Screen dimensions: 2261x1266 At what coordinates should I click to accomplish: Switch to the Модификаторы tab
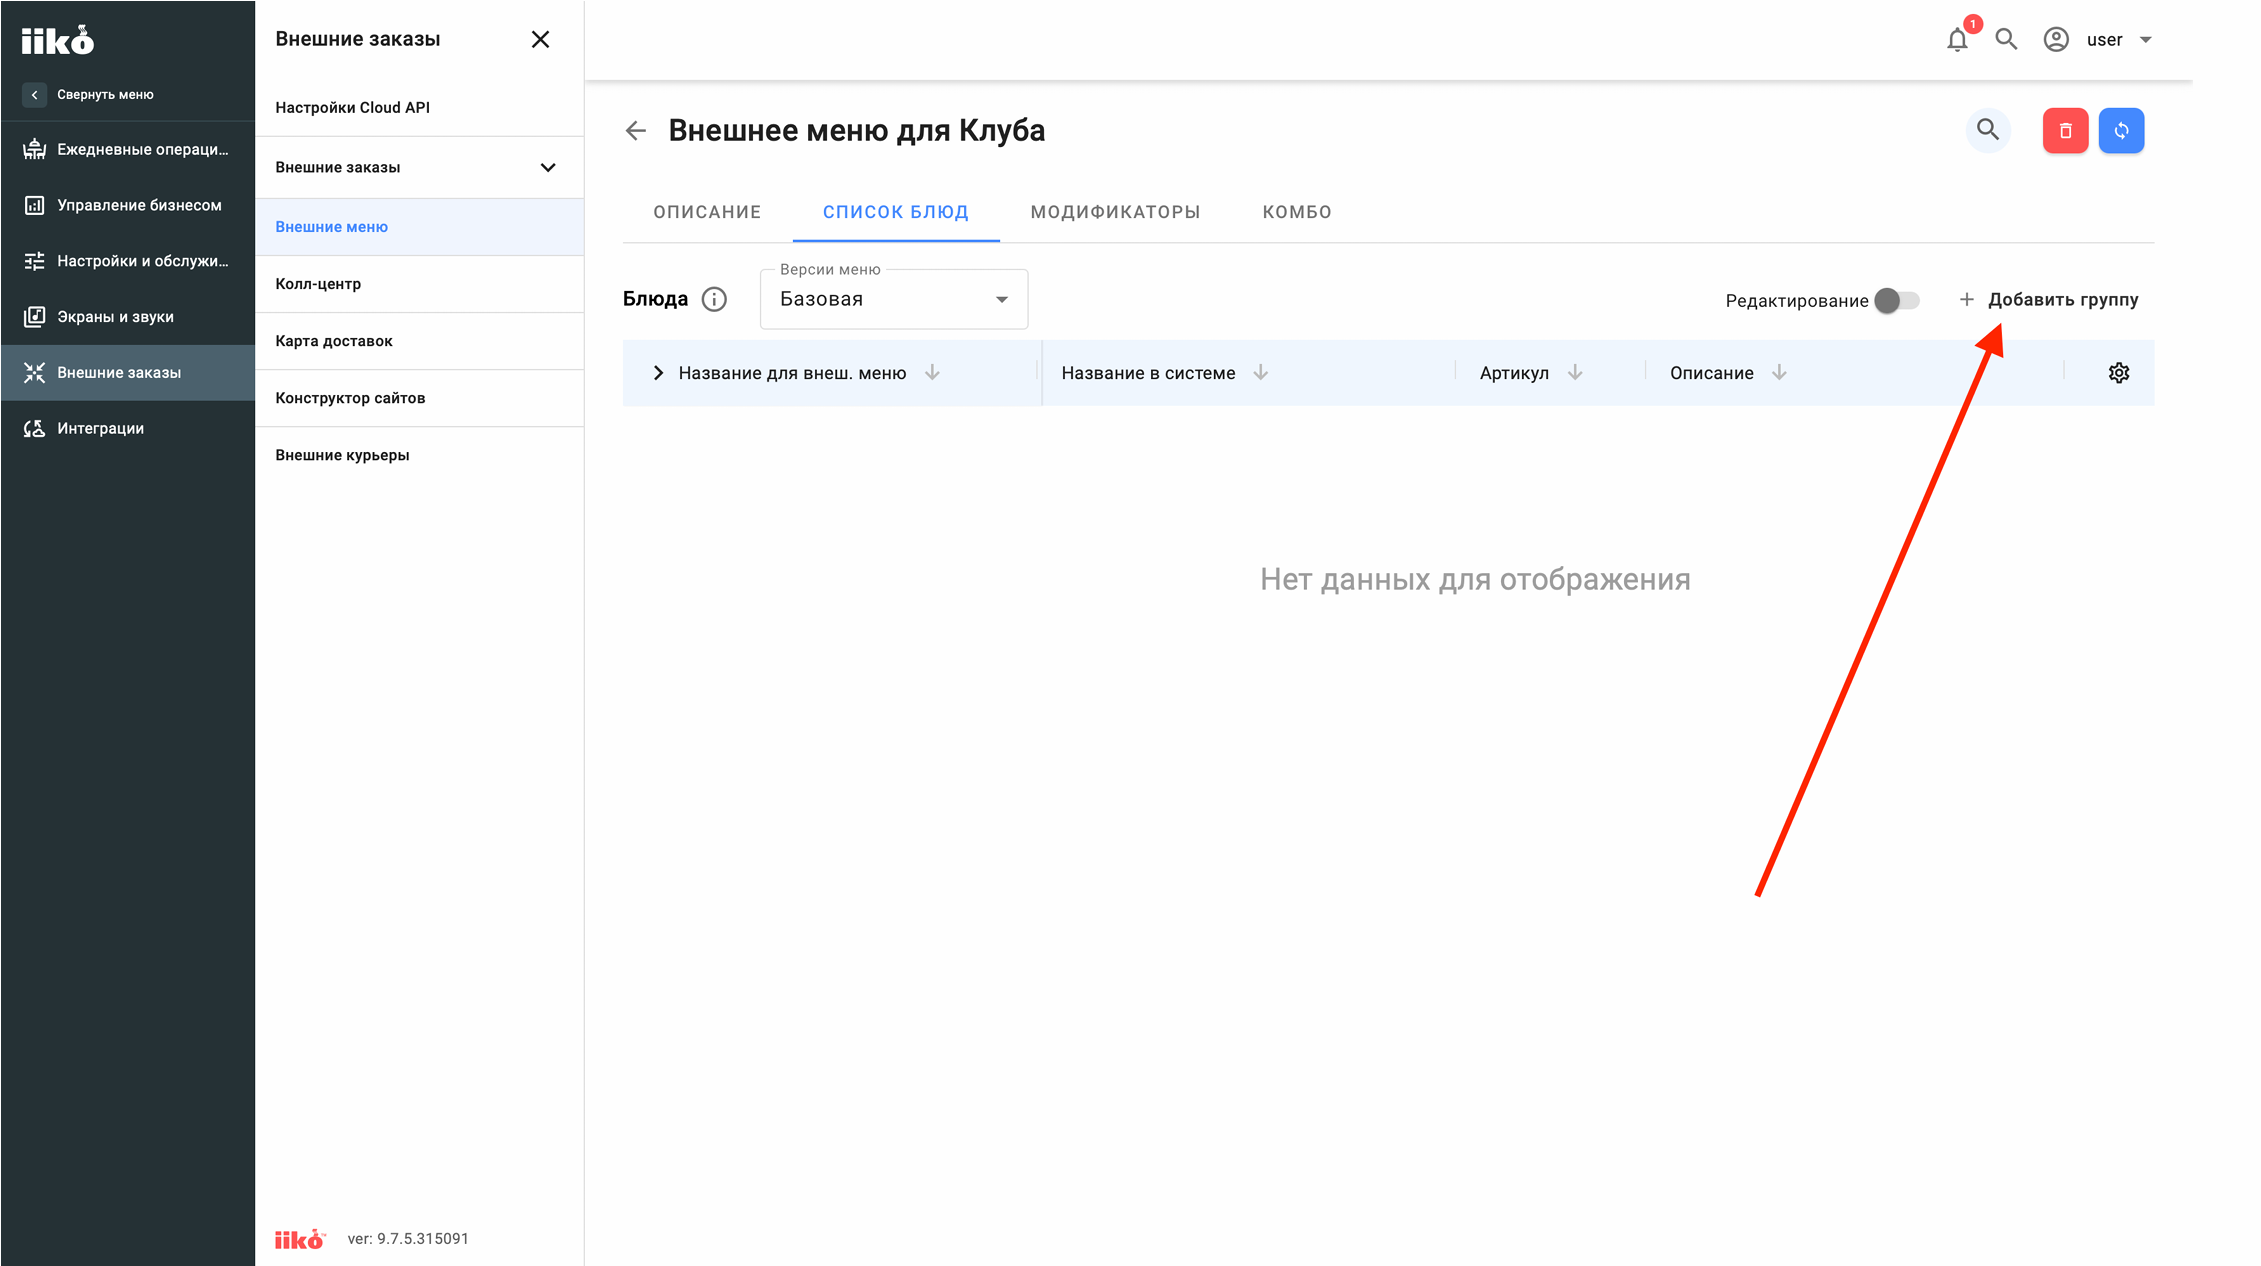1115,212
